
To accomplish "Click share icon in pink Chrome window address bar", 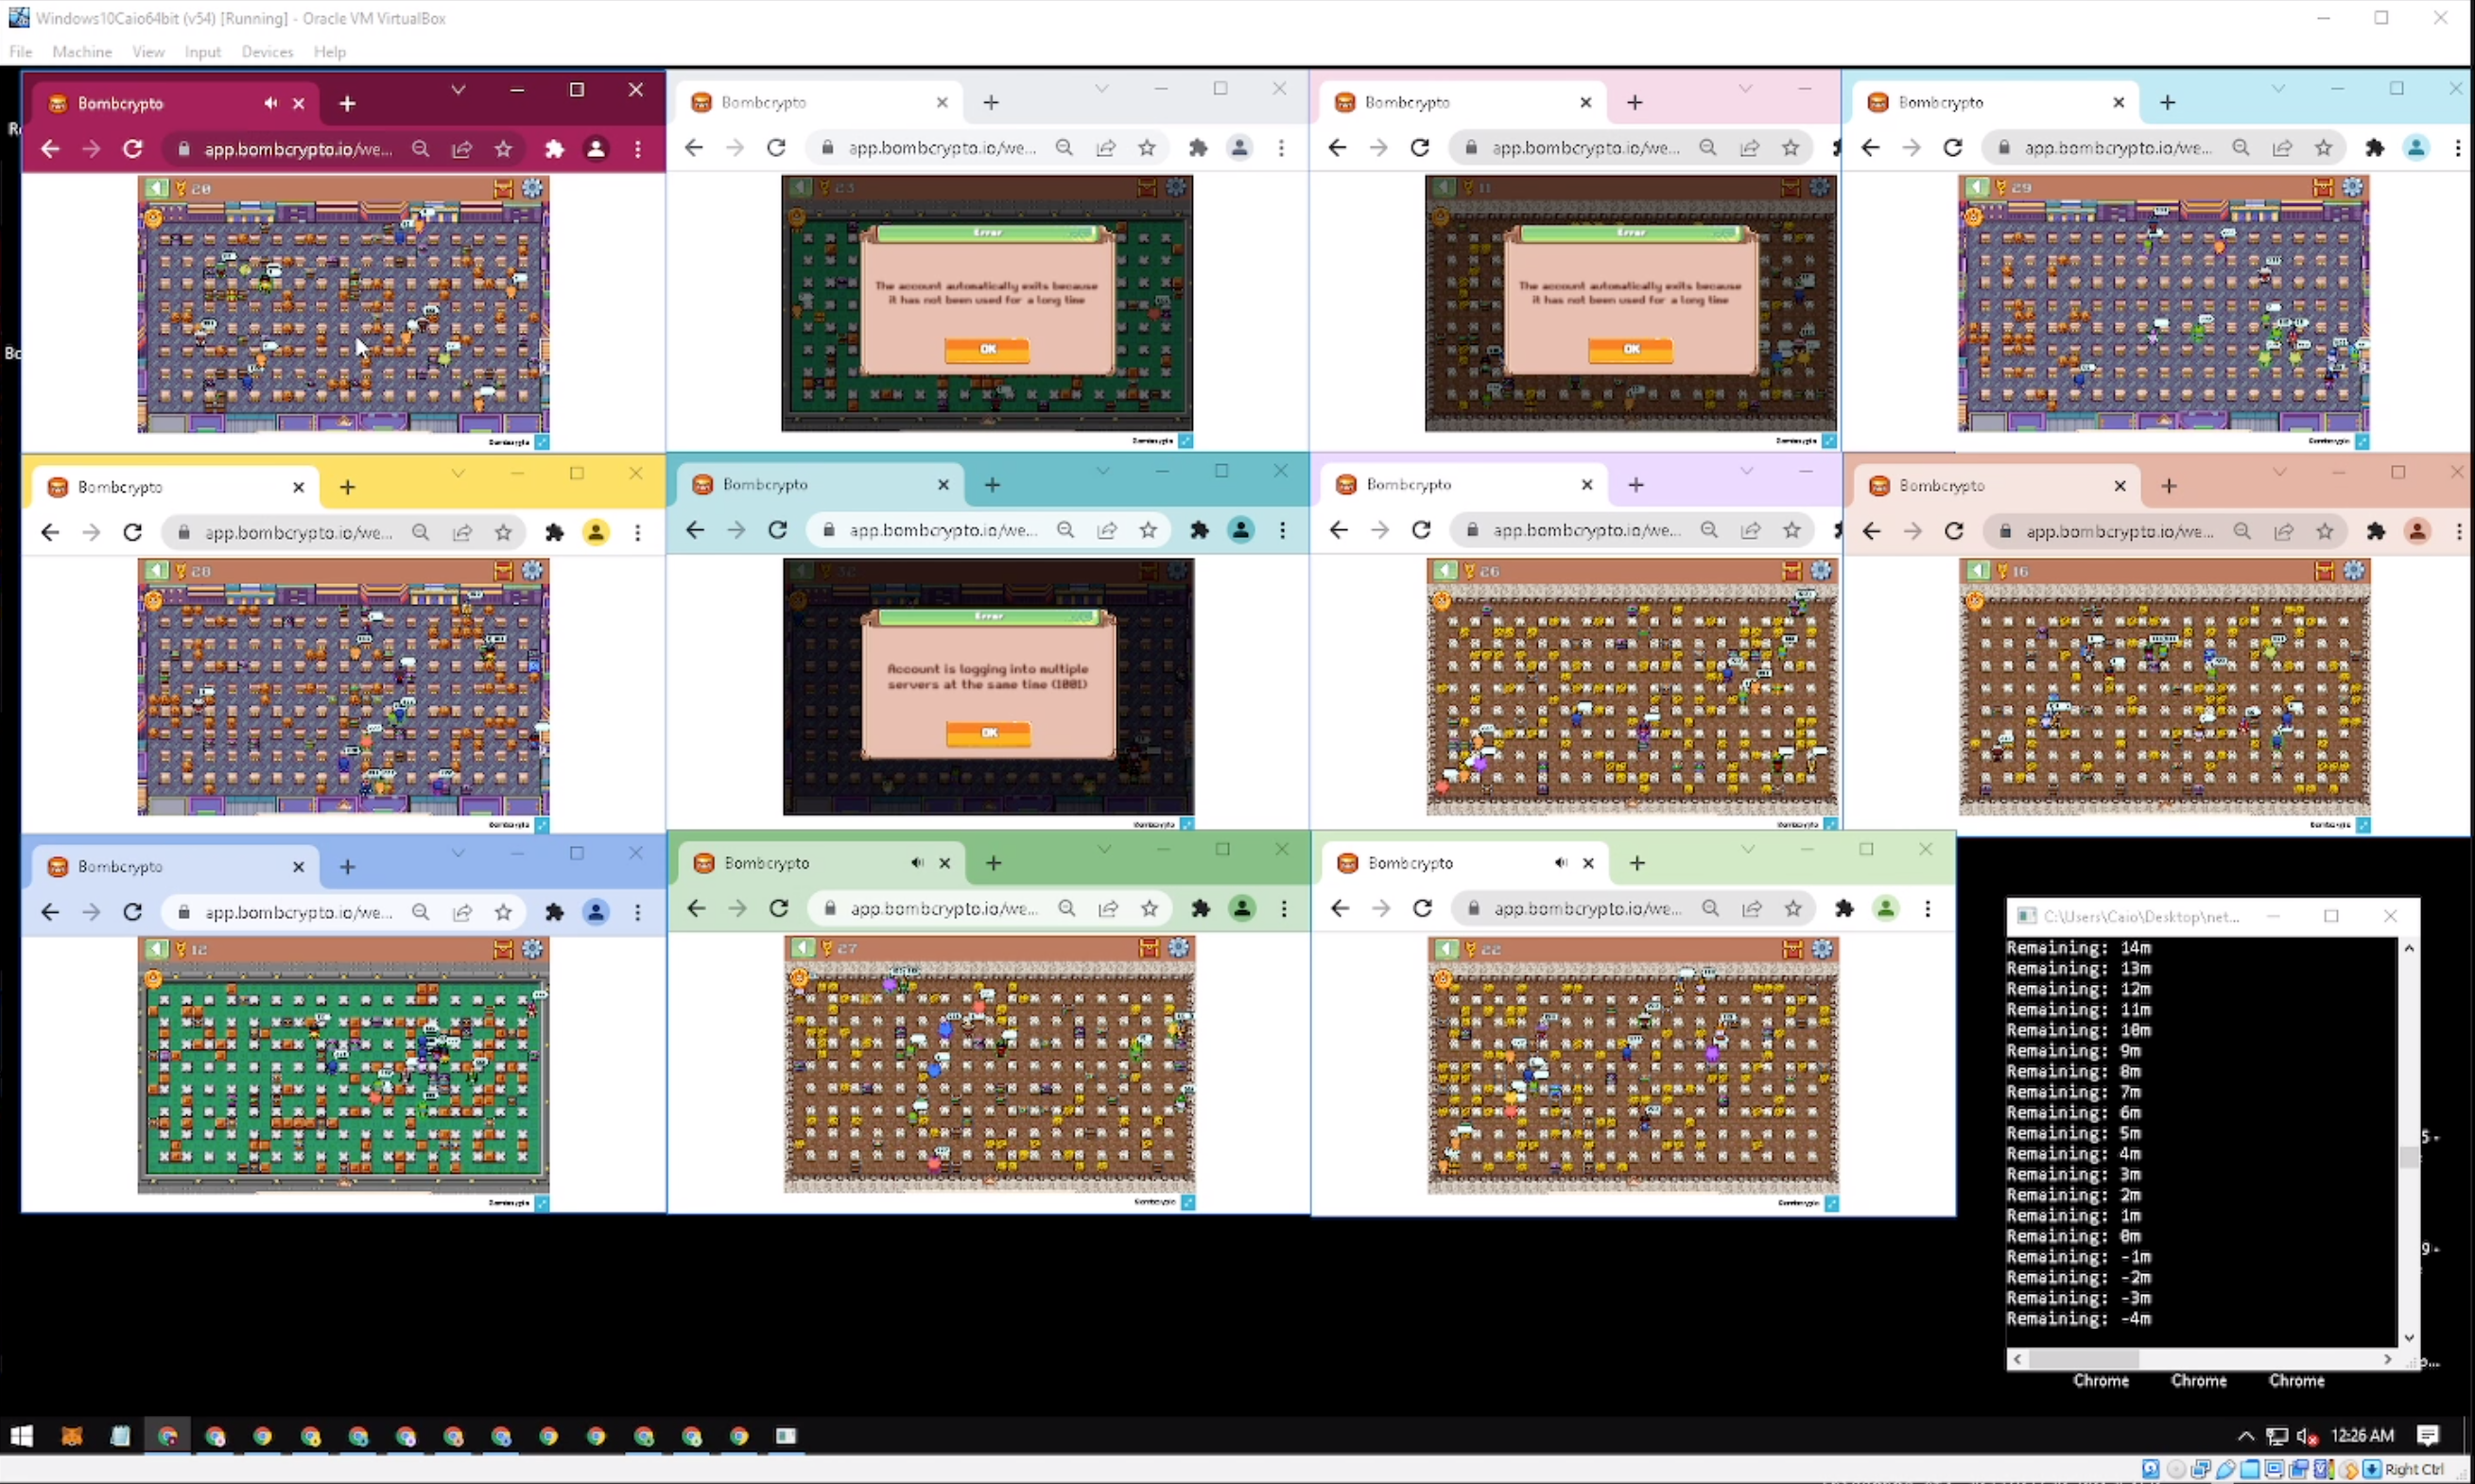I will point(1749,148).
